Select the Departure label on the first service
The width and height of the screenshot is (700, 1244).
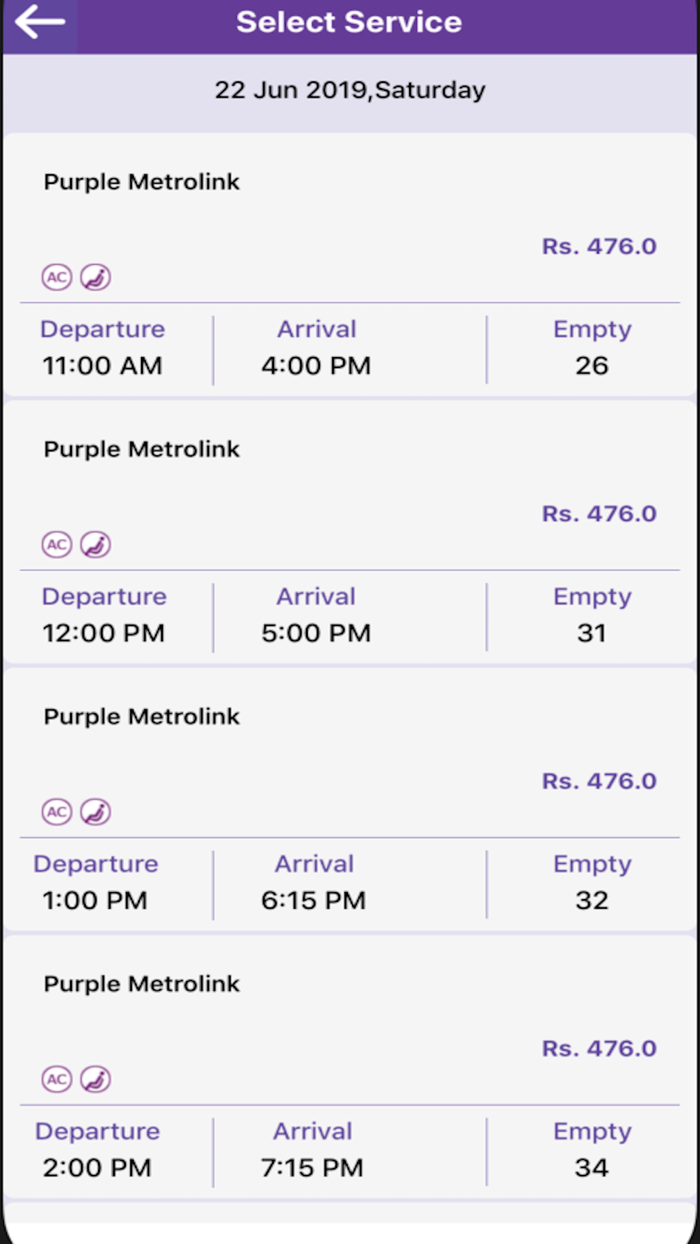102,329
